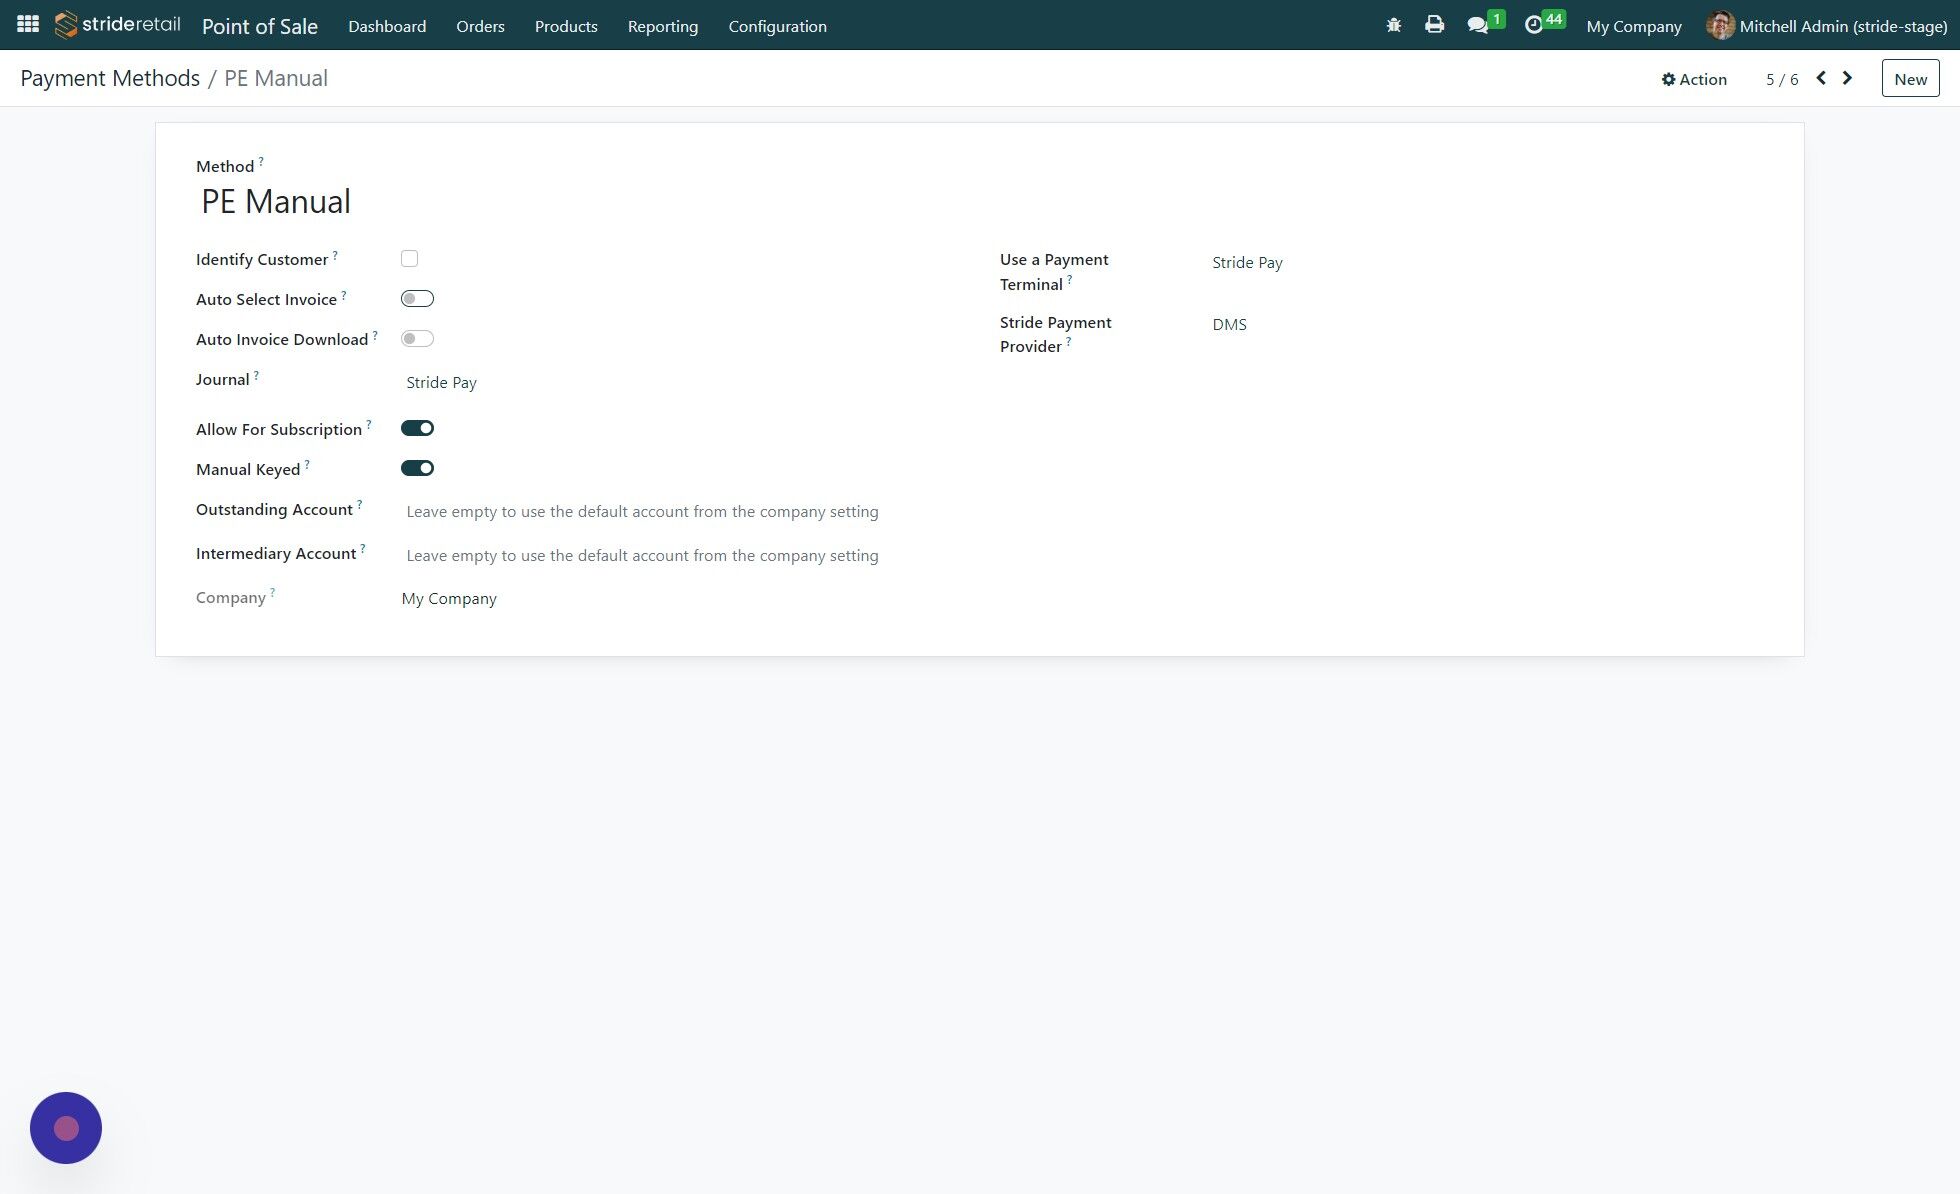Navigate to next record with right arrow

point(1847,77)
